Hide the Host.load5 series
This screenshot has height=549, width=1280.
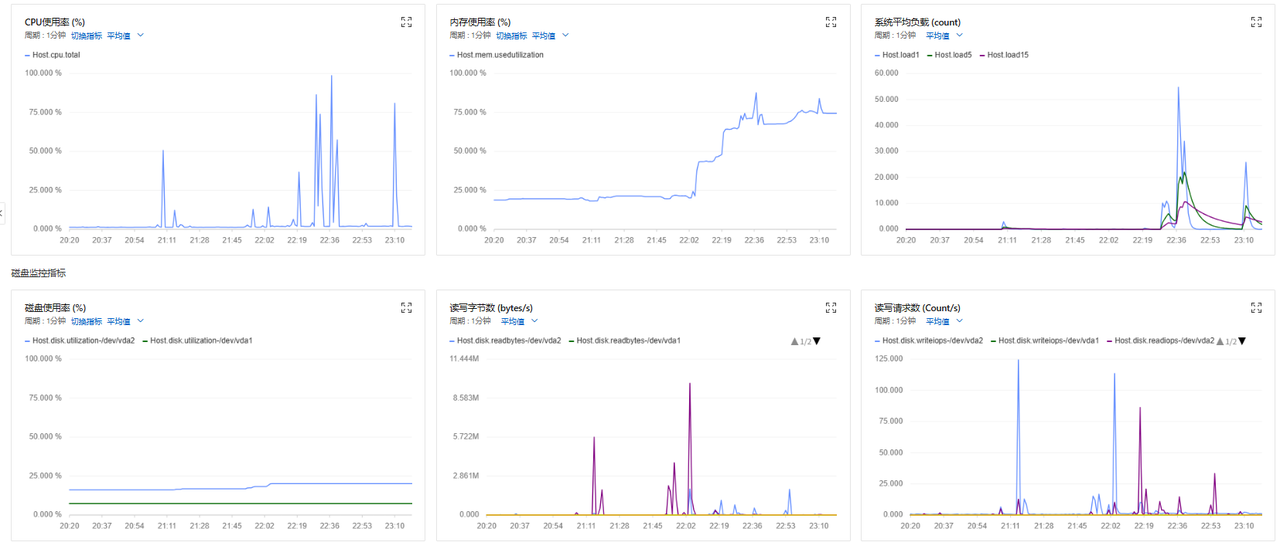point(949,55)
